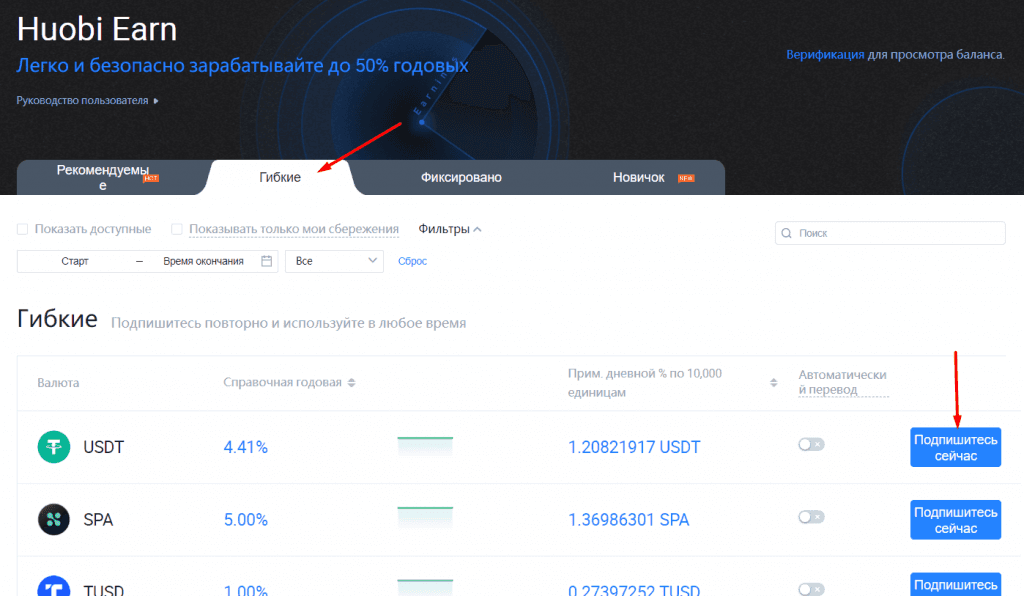1024x596 pixels.
Task: Click the 4.41% rate for USDT
Action: point(246,447)
